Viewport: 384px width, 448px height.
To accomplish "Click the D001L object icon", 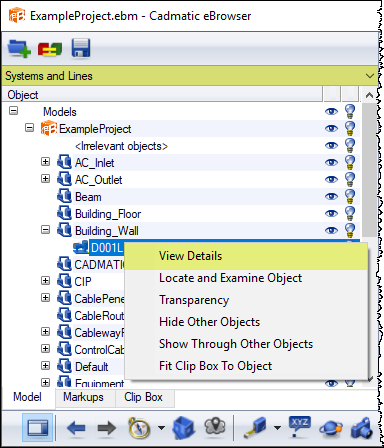I will coord(81,247).
